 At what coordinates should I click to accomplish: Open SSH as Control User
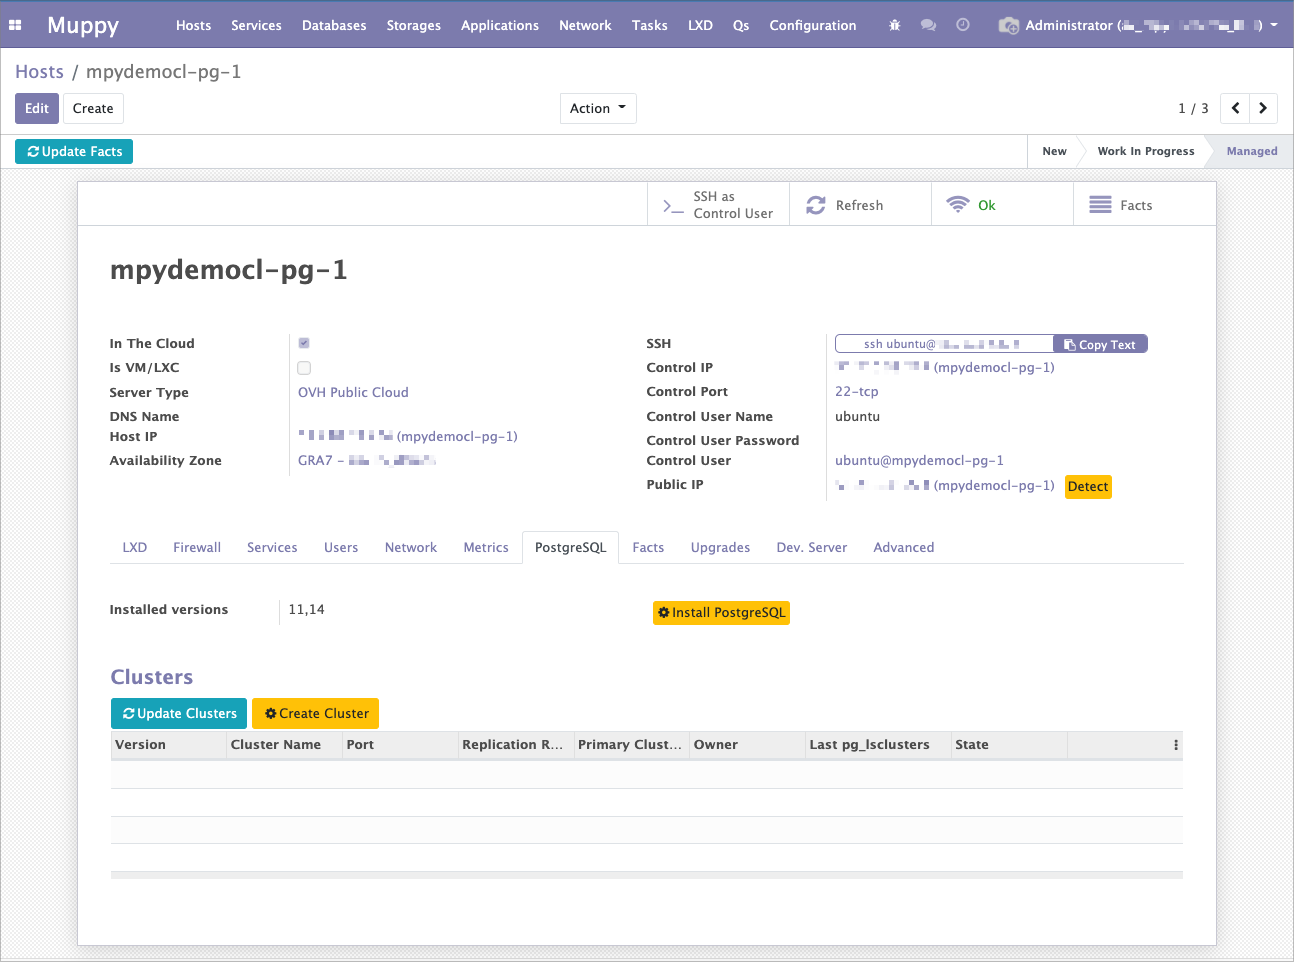click(718, 205)
